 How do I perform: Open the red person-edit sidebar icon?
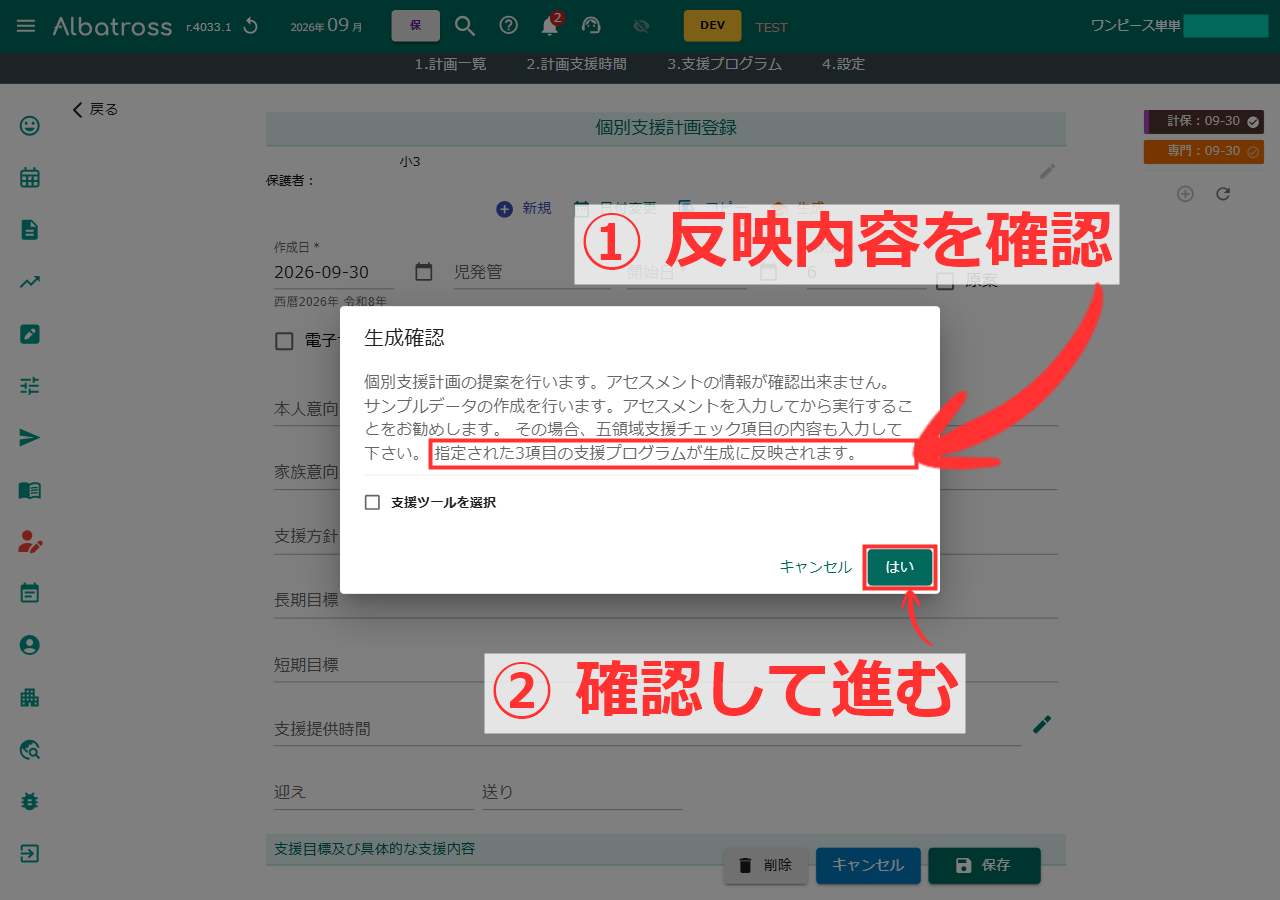tap(30, 542)
